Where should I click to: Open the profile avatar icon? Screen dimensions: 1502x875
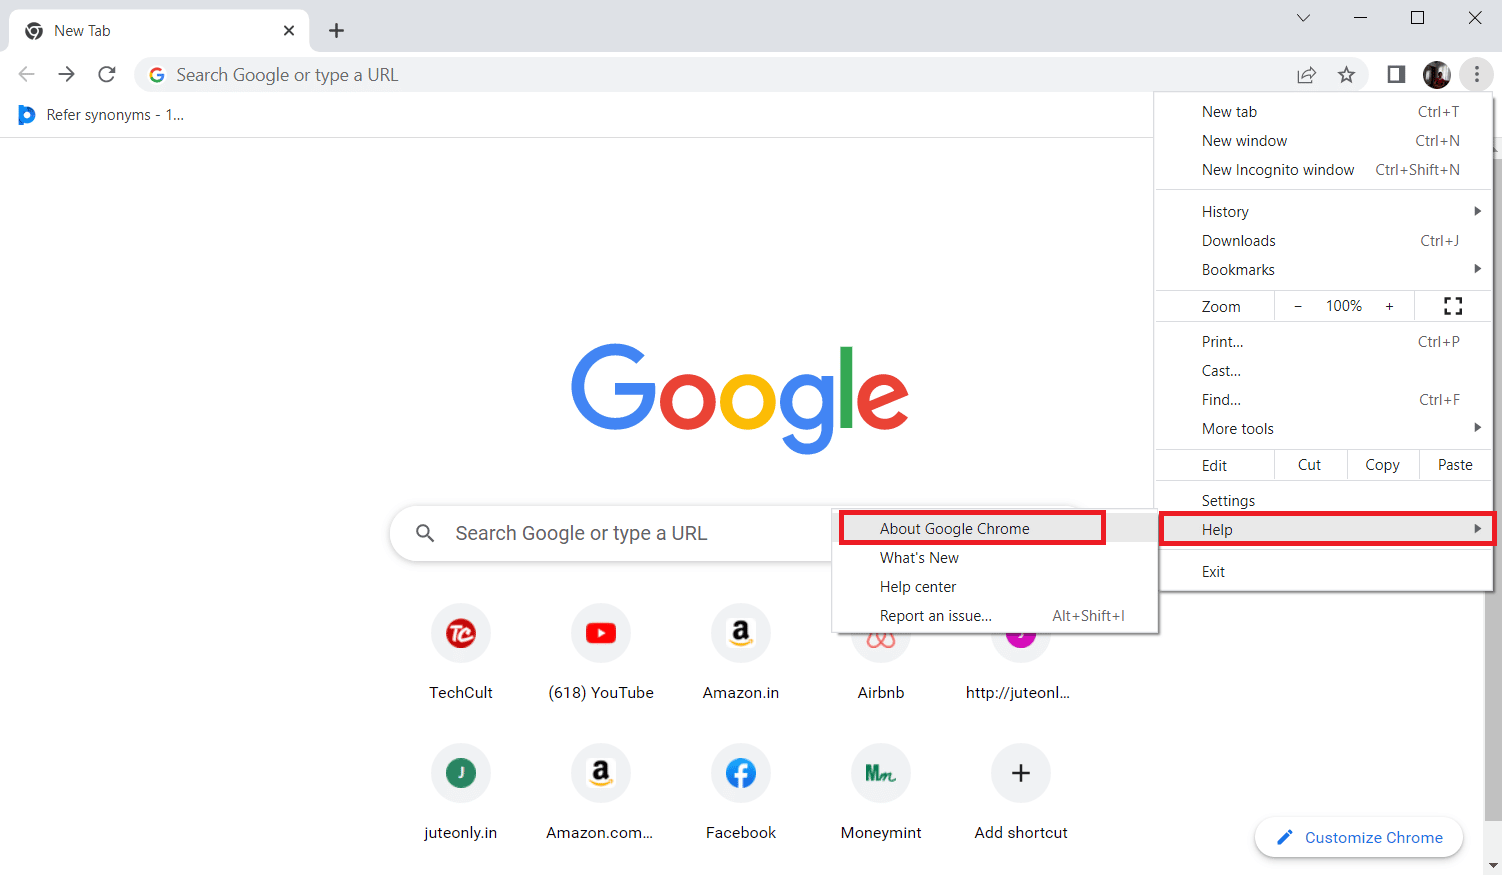[x=1437, y=74]
